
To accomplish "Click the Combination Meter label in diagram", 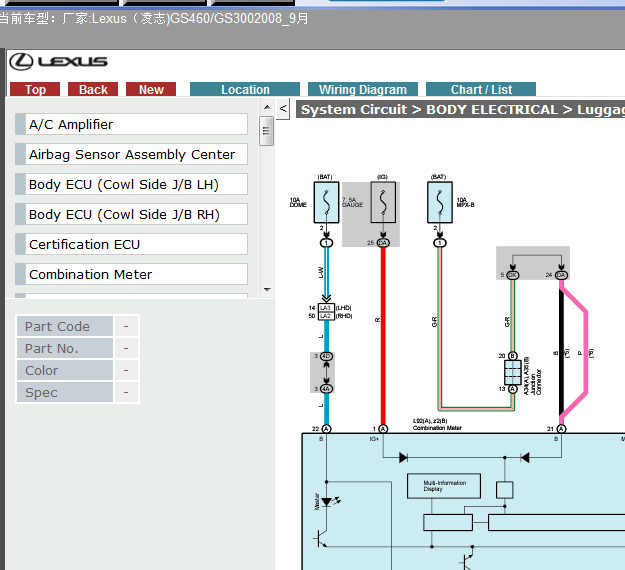I will point(437,428).
